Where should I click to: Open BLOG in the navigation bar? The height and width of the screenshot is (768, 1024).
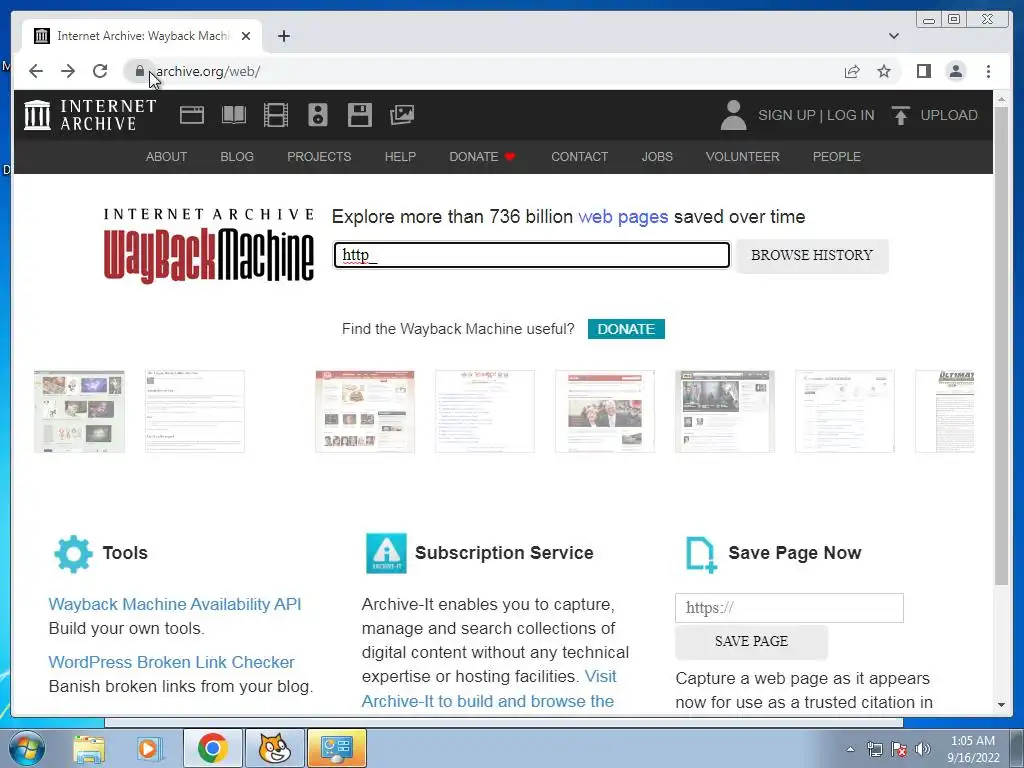[236, 157]
